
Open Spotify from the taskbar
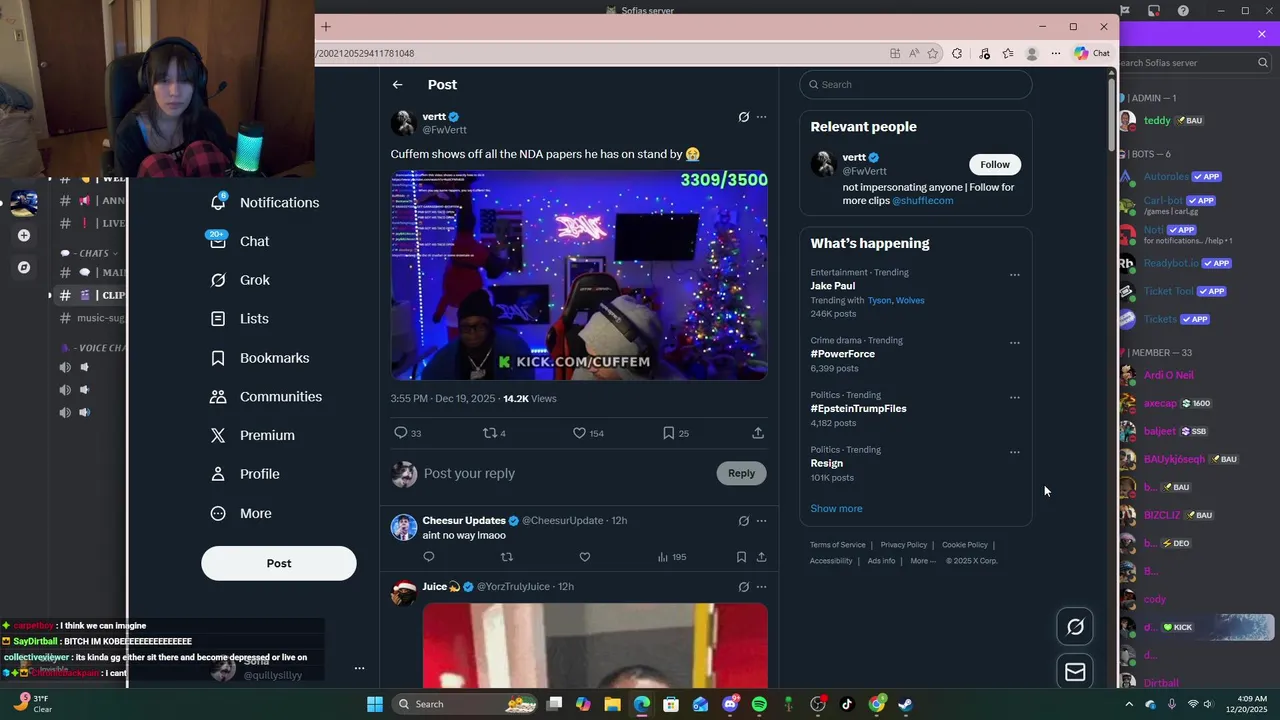pyautogui.click(x=759, y=704)
